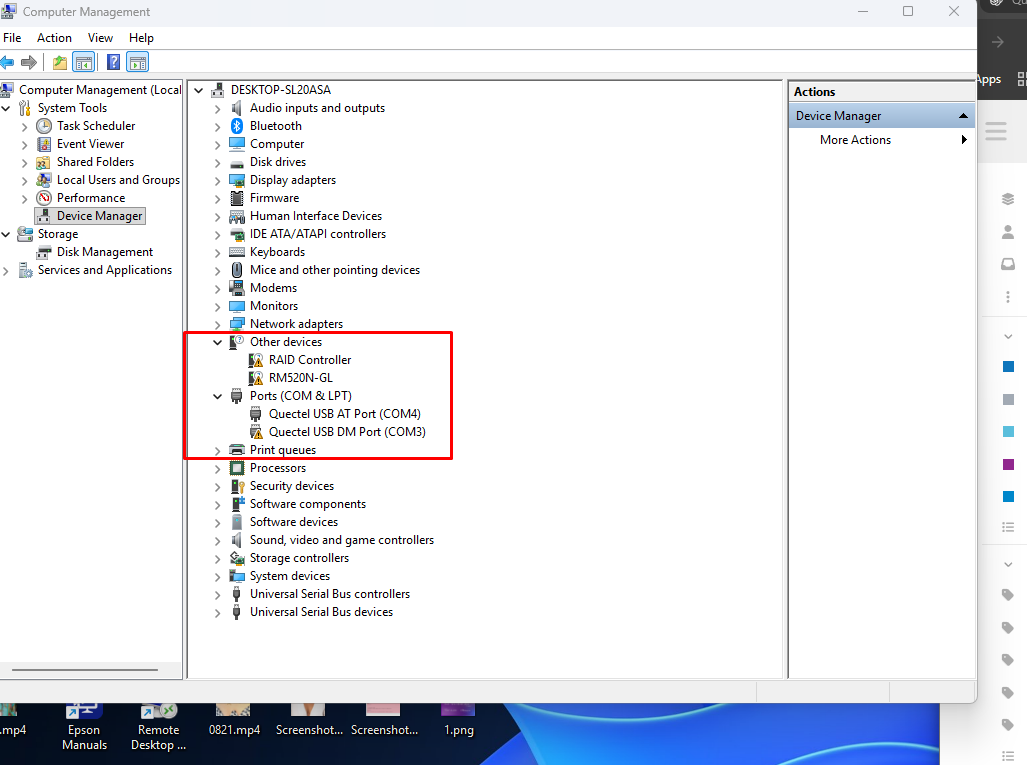Select the RAID Controller device
The height and width of the screenshot is (765, 1027).
pyautogui.click(x=309, y=360)
